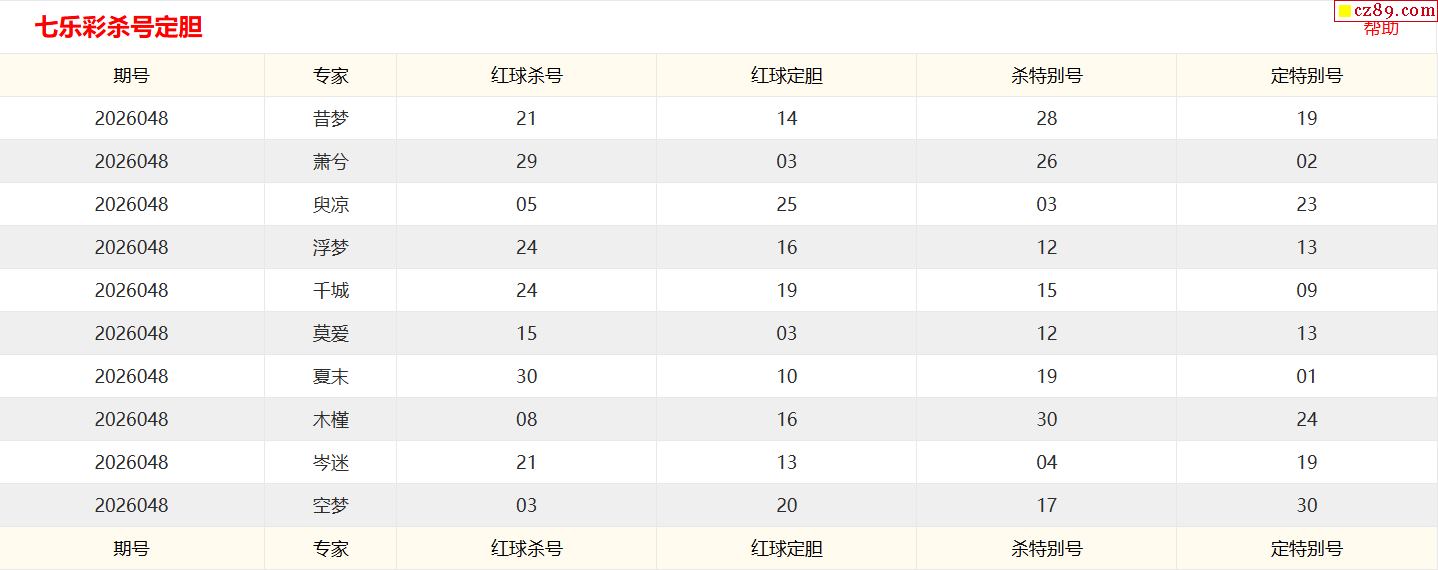Image resolution: width=1438 pixels, height=570 pixels.
Task: Click the yellow square beside cz89.com
Action: tap(1345, 12)
